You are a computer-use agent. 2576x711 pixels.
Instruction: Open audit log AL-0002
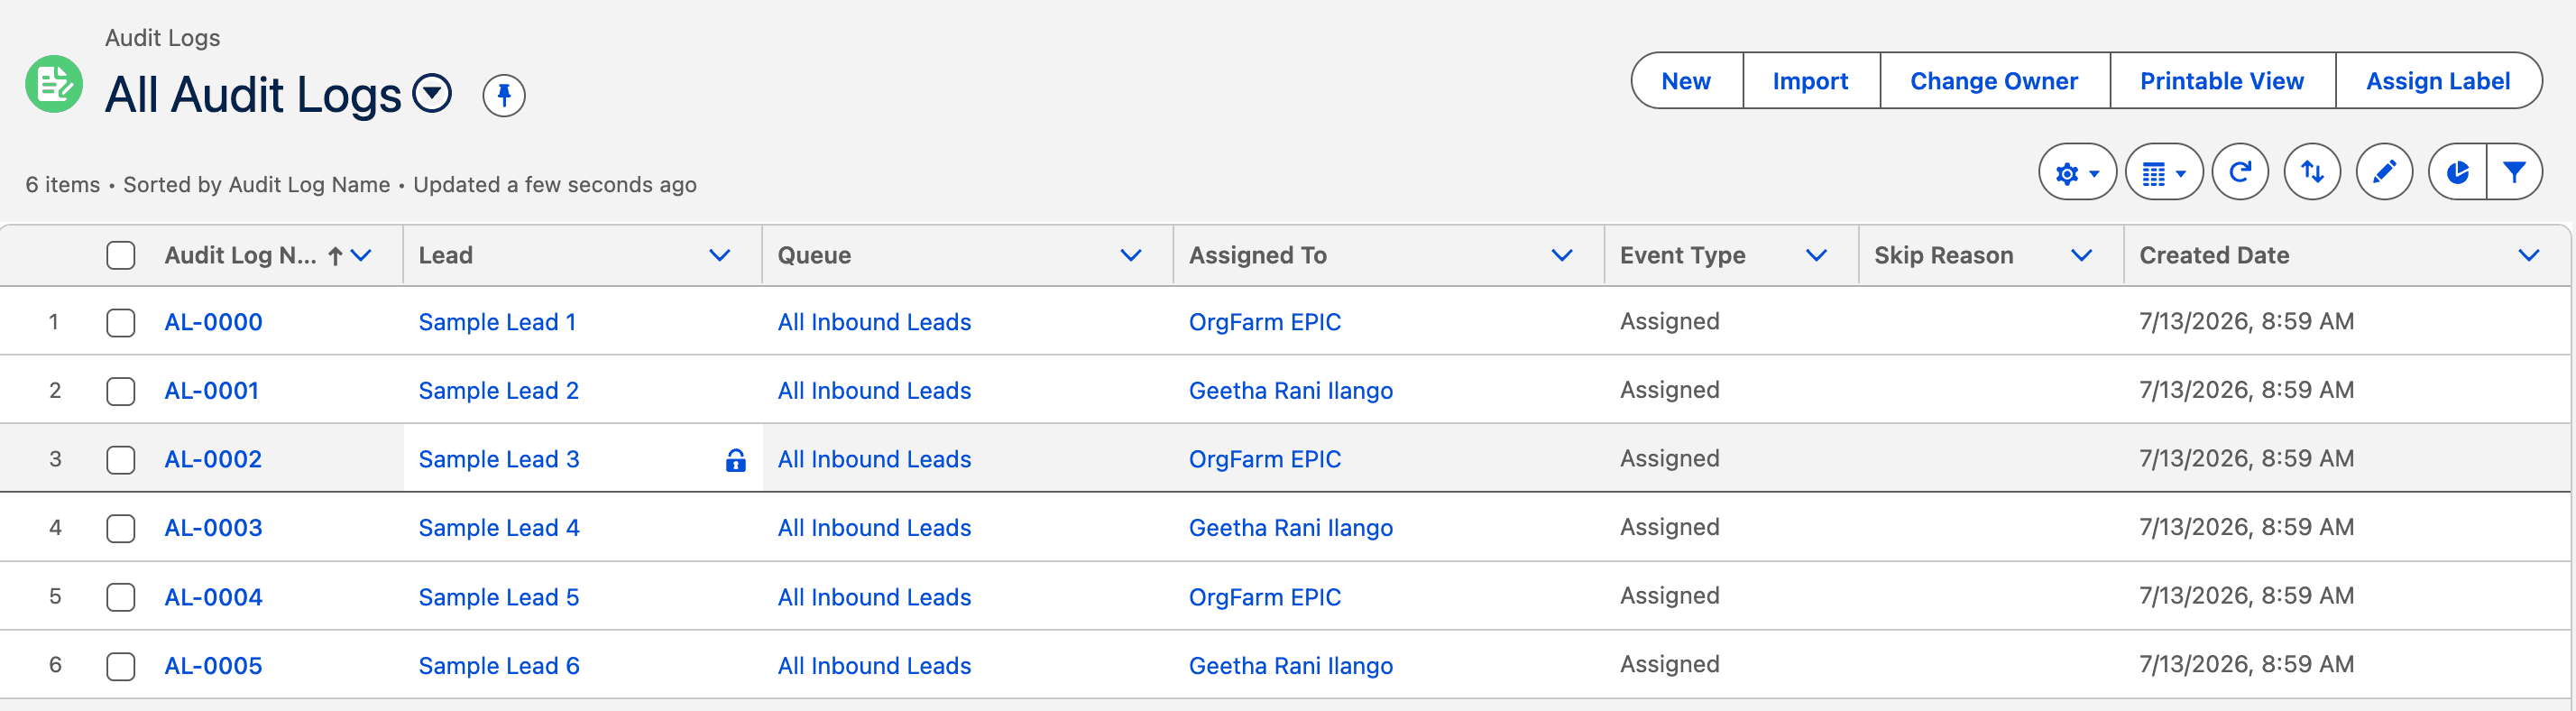pos(213,459)
